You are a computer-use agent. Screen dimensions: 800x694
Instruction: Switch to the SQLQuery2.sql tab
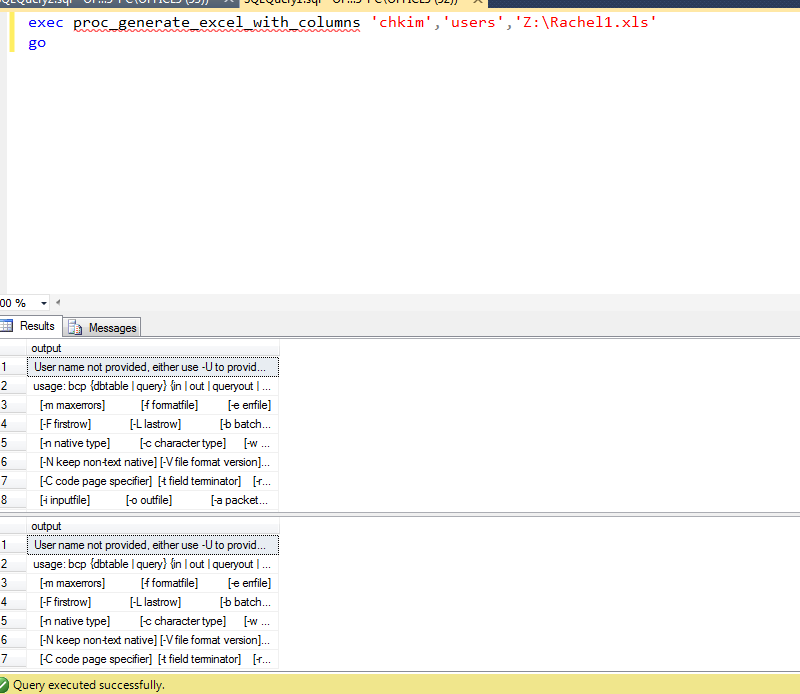click(x=105, y=2)
